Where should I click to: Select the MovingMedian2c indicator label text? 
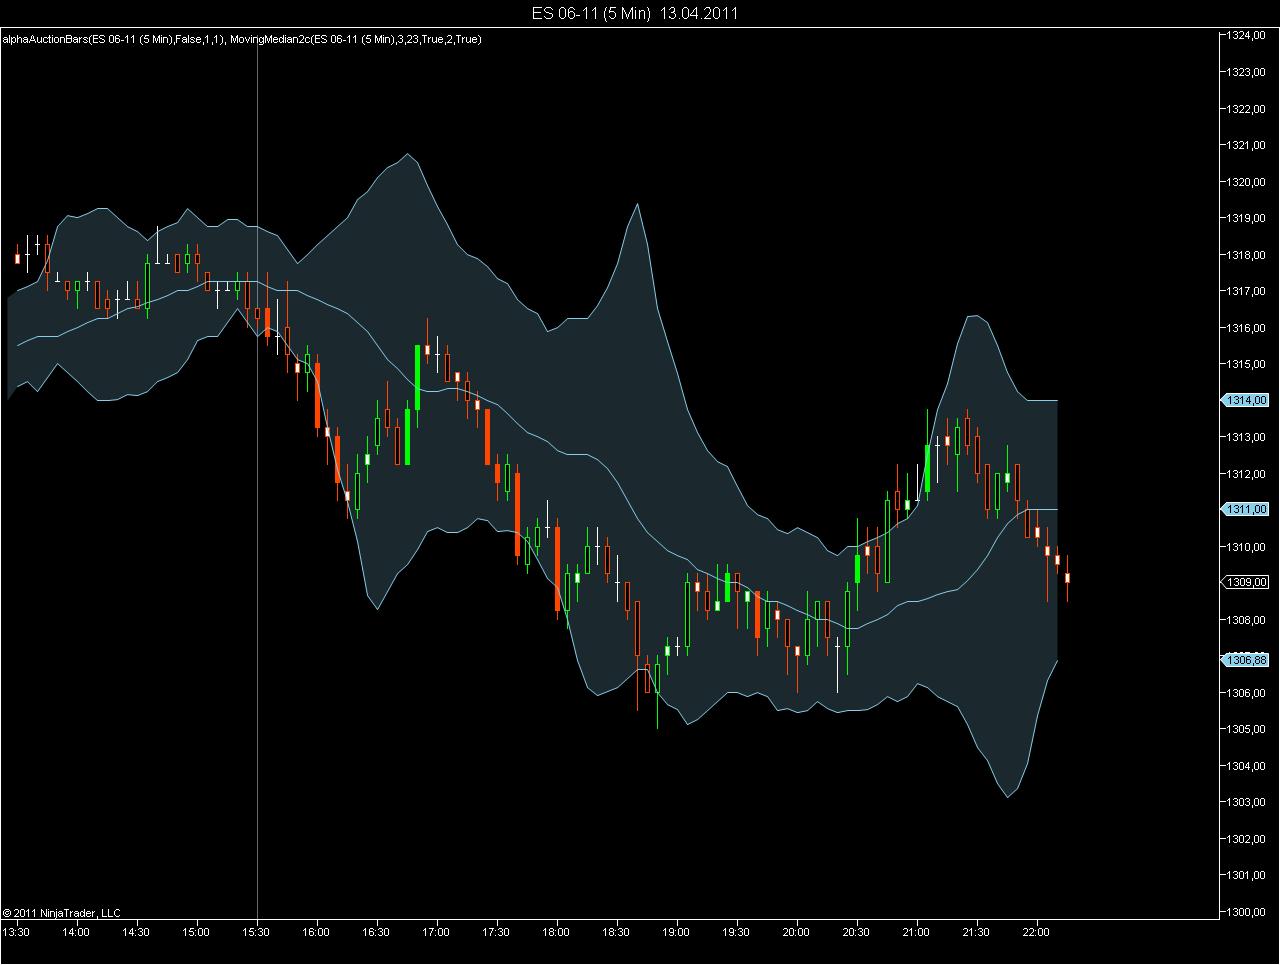[355, 39]
